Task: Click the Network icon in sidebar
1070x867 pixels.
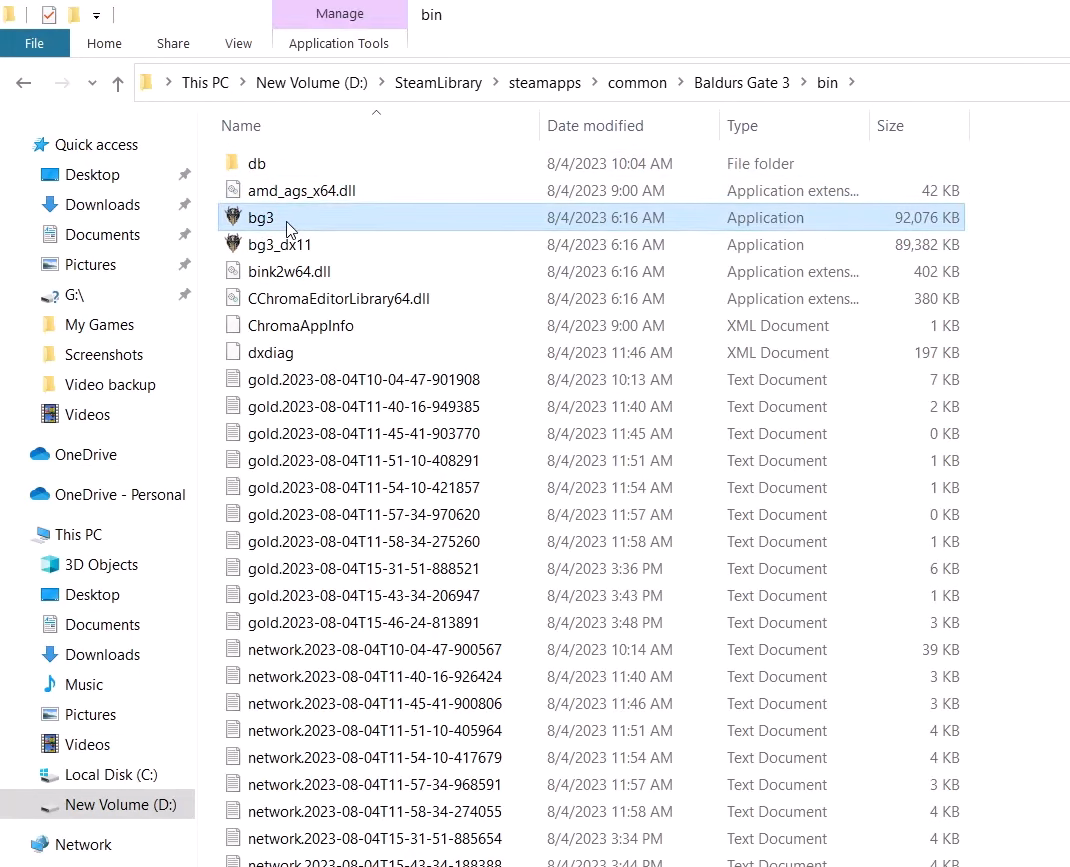Action: point(40,844)
